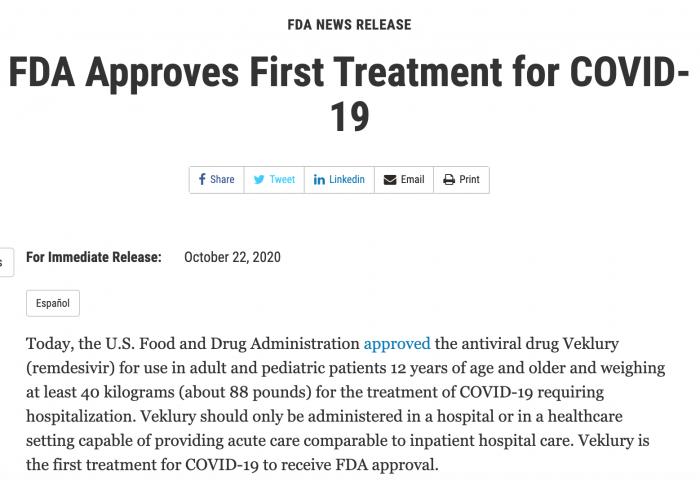The height and width of the screenshot is (480, 700).
Task: Open the blue "approved" hyperlink
Action: click(397, 344)
